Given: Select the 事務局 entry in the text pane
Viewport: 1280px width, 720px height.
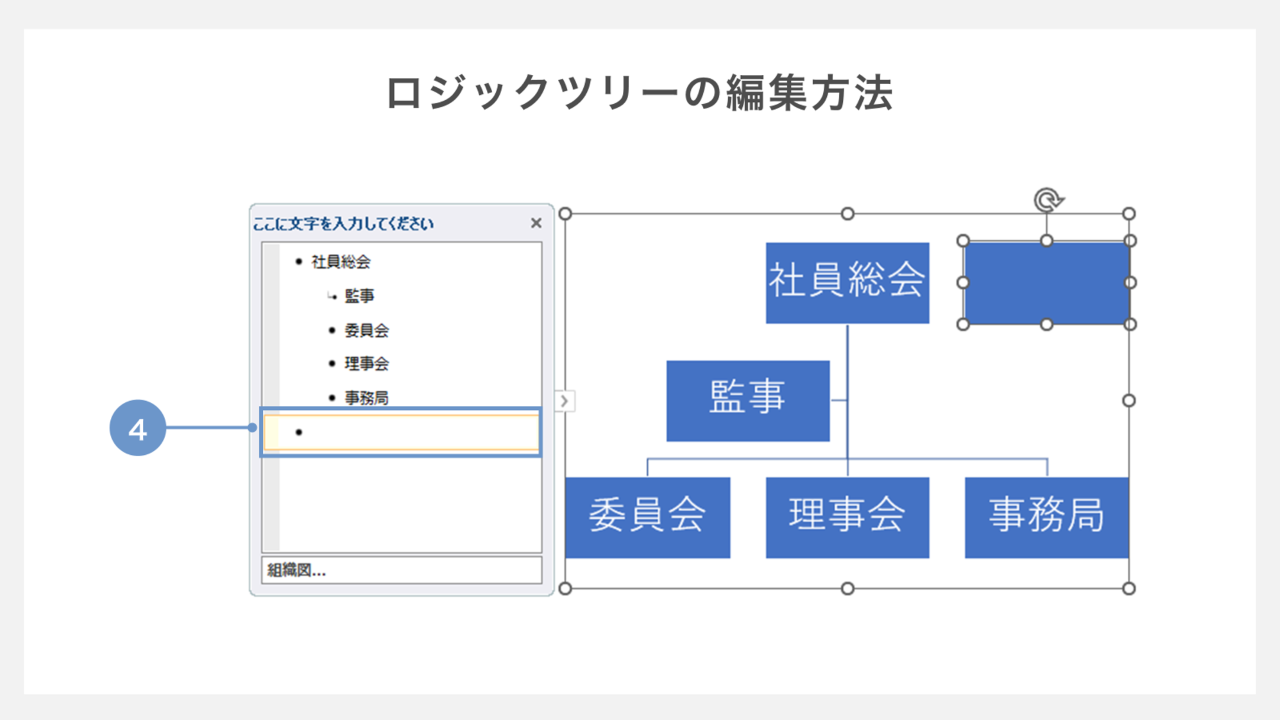Looking at the screenshot, I should 366,398.
